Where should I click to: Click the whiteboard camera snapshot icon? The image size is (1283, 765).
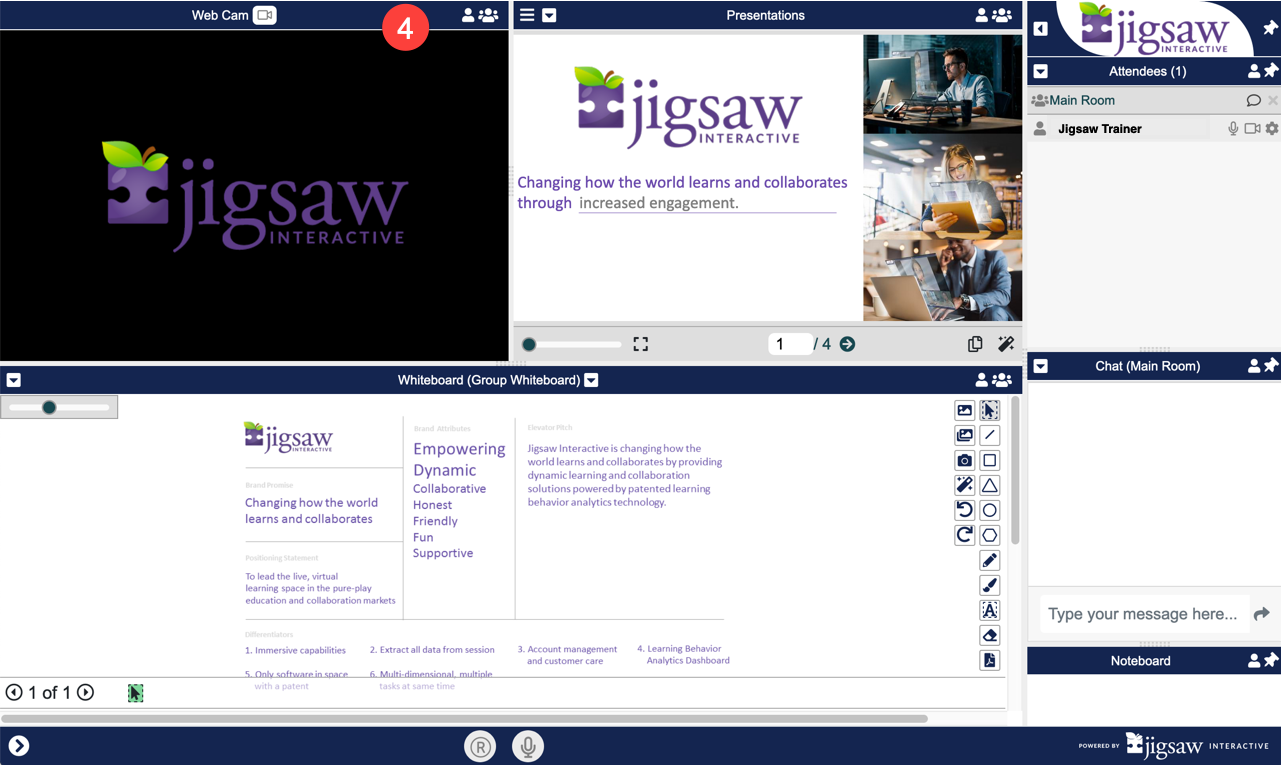coord(964,460)
